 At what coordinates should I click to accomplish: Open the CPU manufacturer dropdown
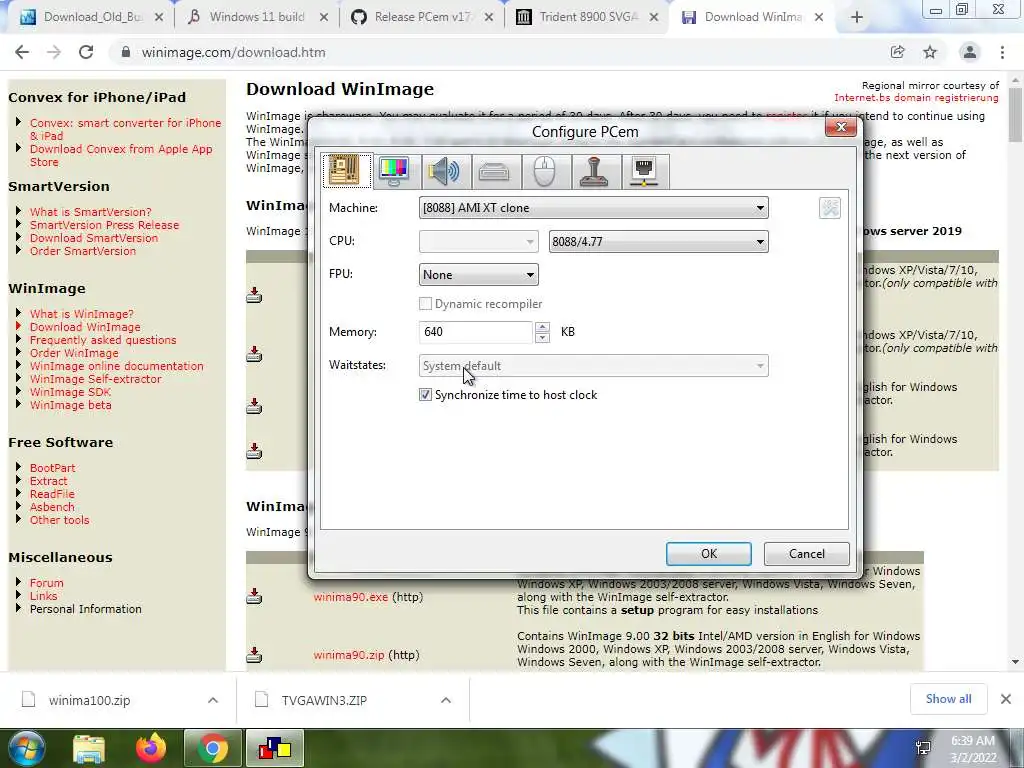pyautogui.click(x=479, y=242)
